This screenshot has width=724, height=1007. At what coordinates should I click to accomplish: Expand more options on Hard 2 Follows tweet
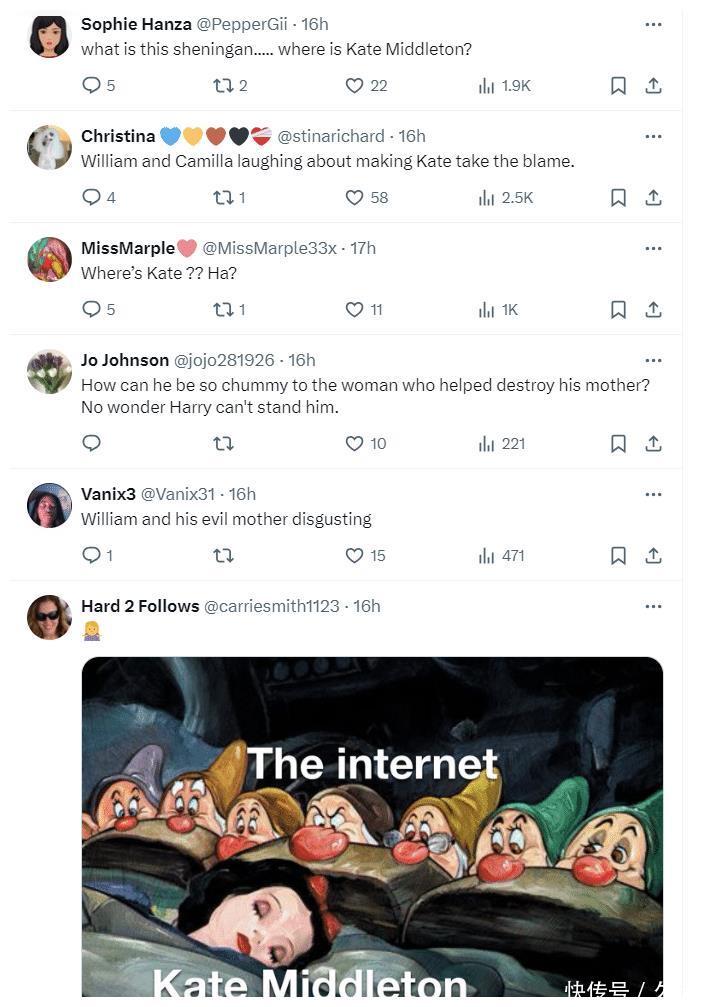click(653, 606)
